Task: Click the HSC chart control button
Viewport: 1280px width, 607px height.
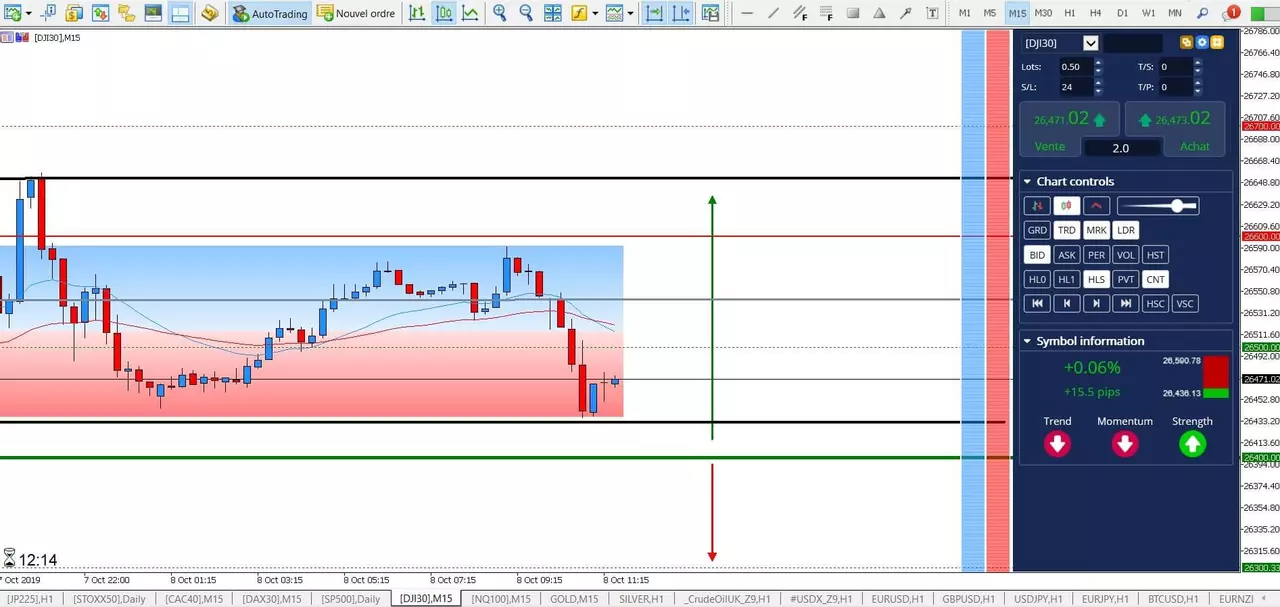Action: pos(1156,304)
